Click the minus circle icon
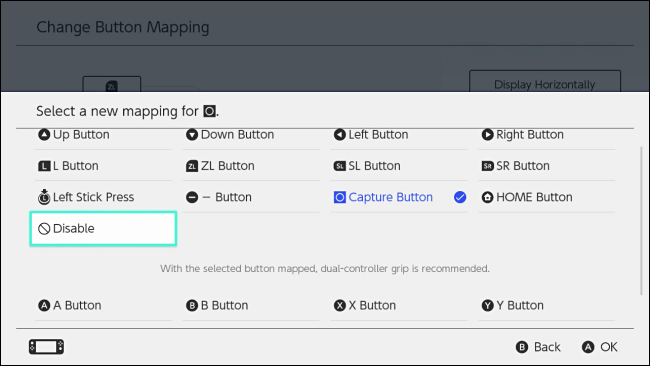650x366 pixels. click(192, 197)
